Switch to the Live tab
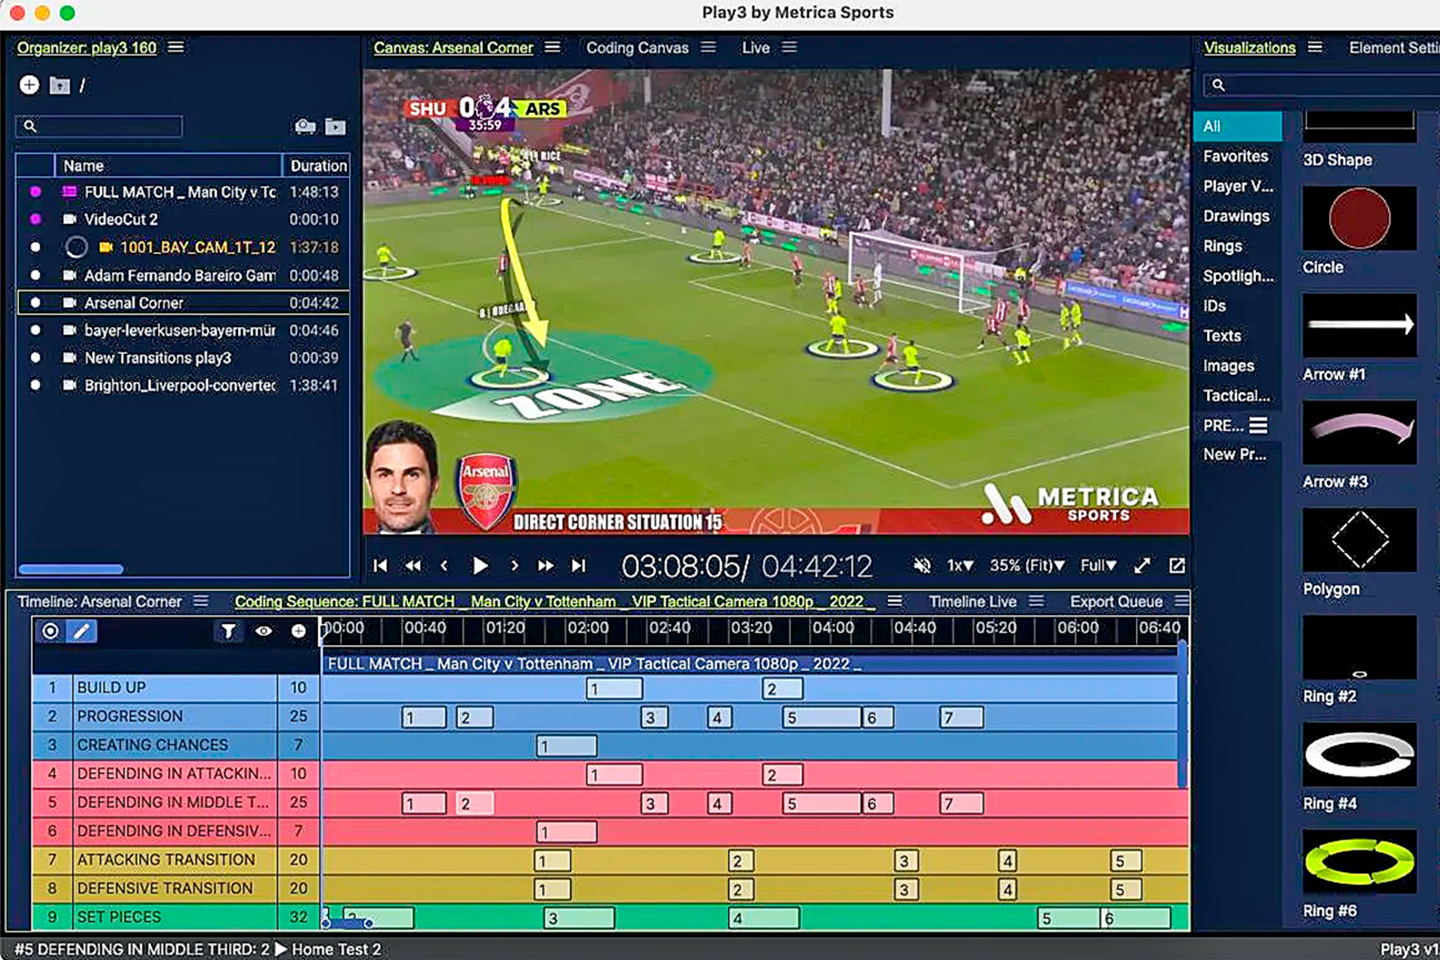The image size is (1440, 960). 756,48
